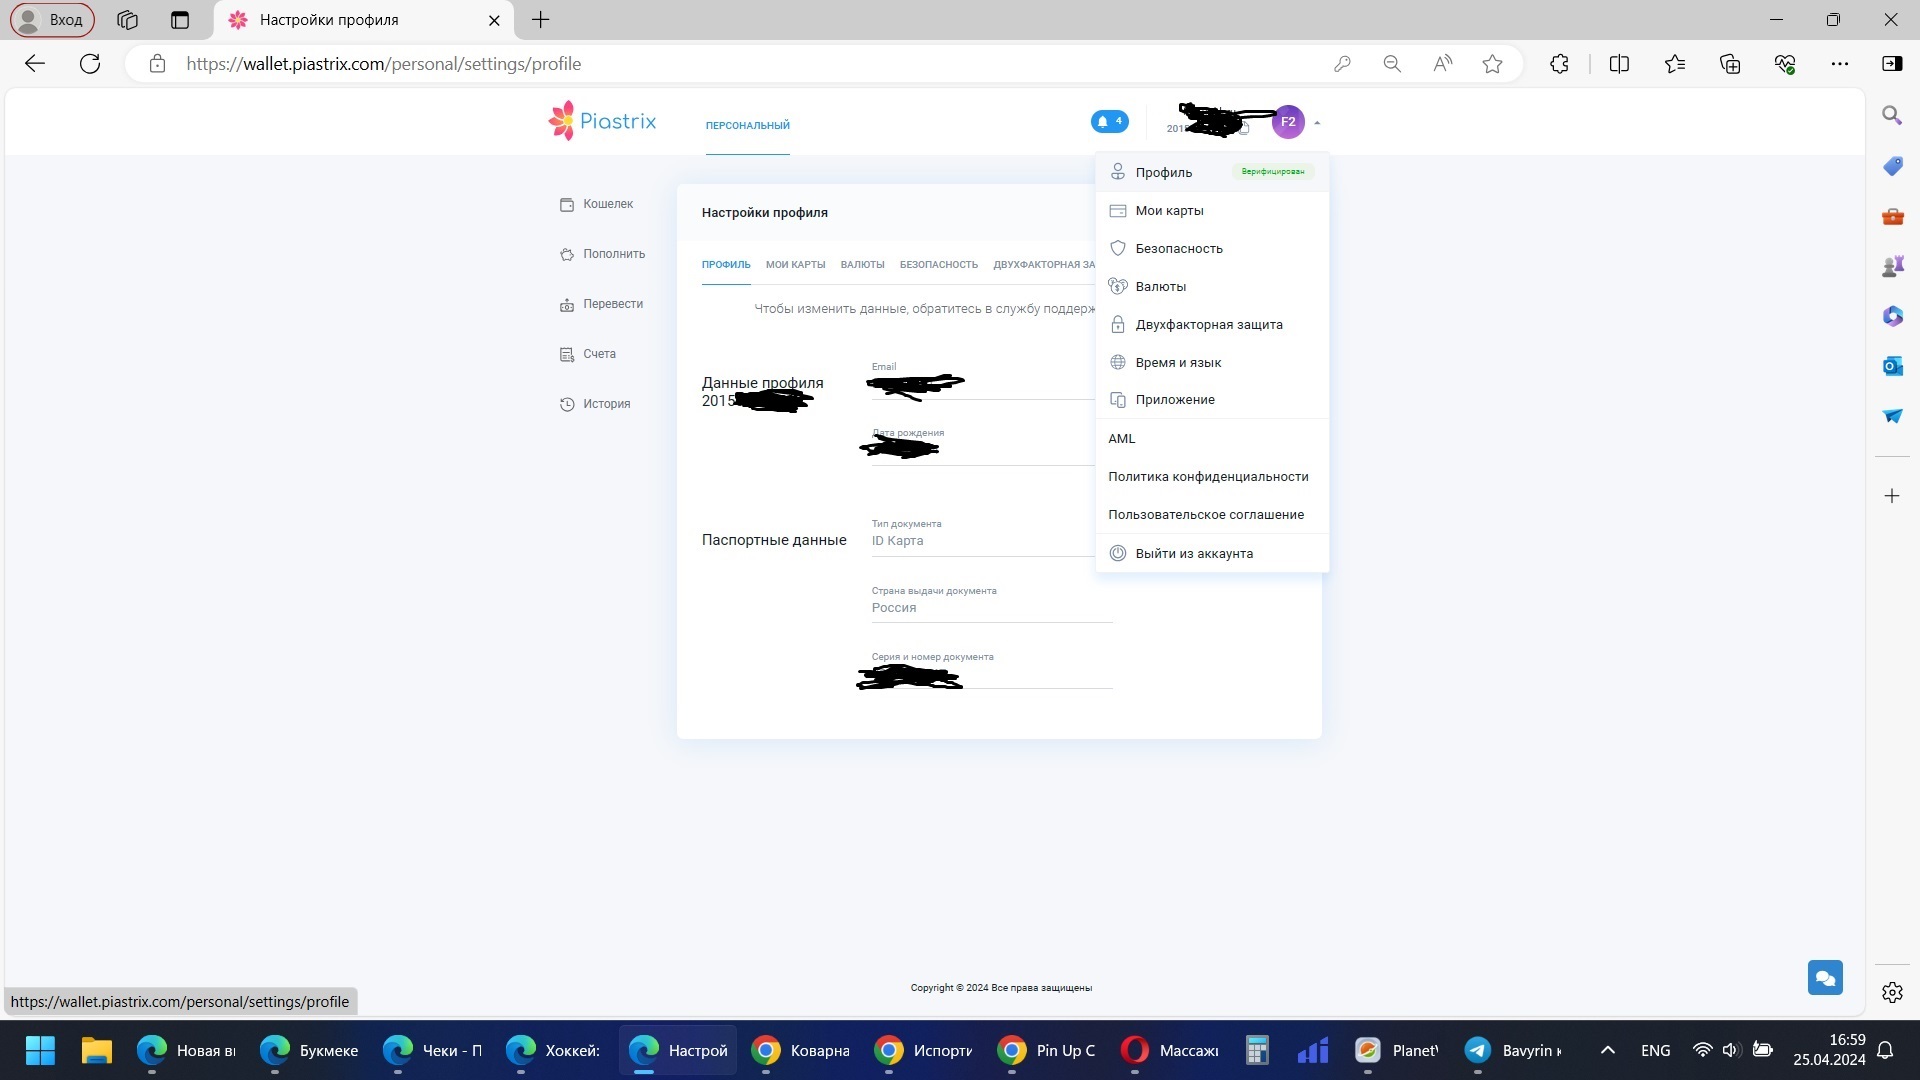Click the address bar URL
The width and height of the screenshot is (1920, 1080).
point(383,64)
